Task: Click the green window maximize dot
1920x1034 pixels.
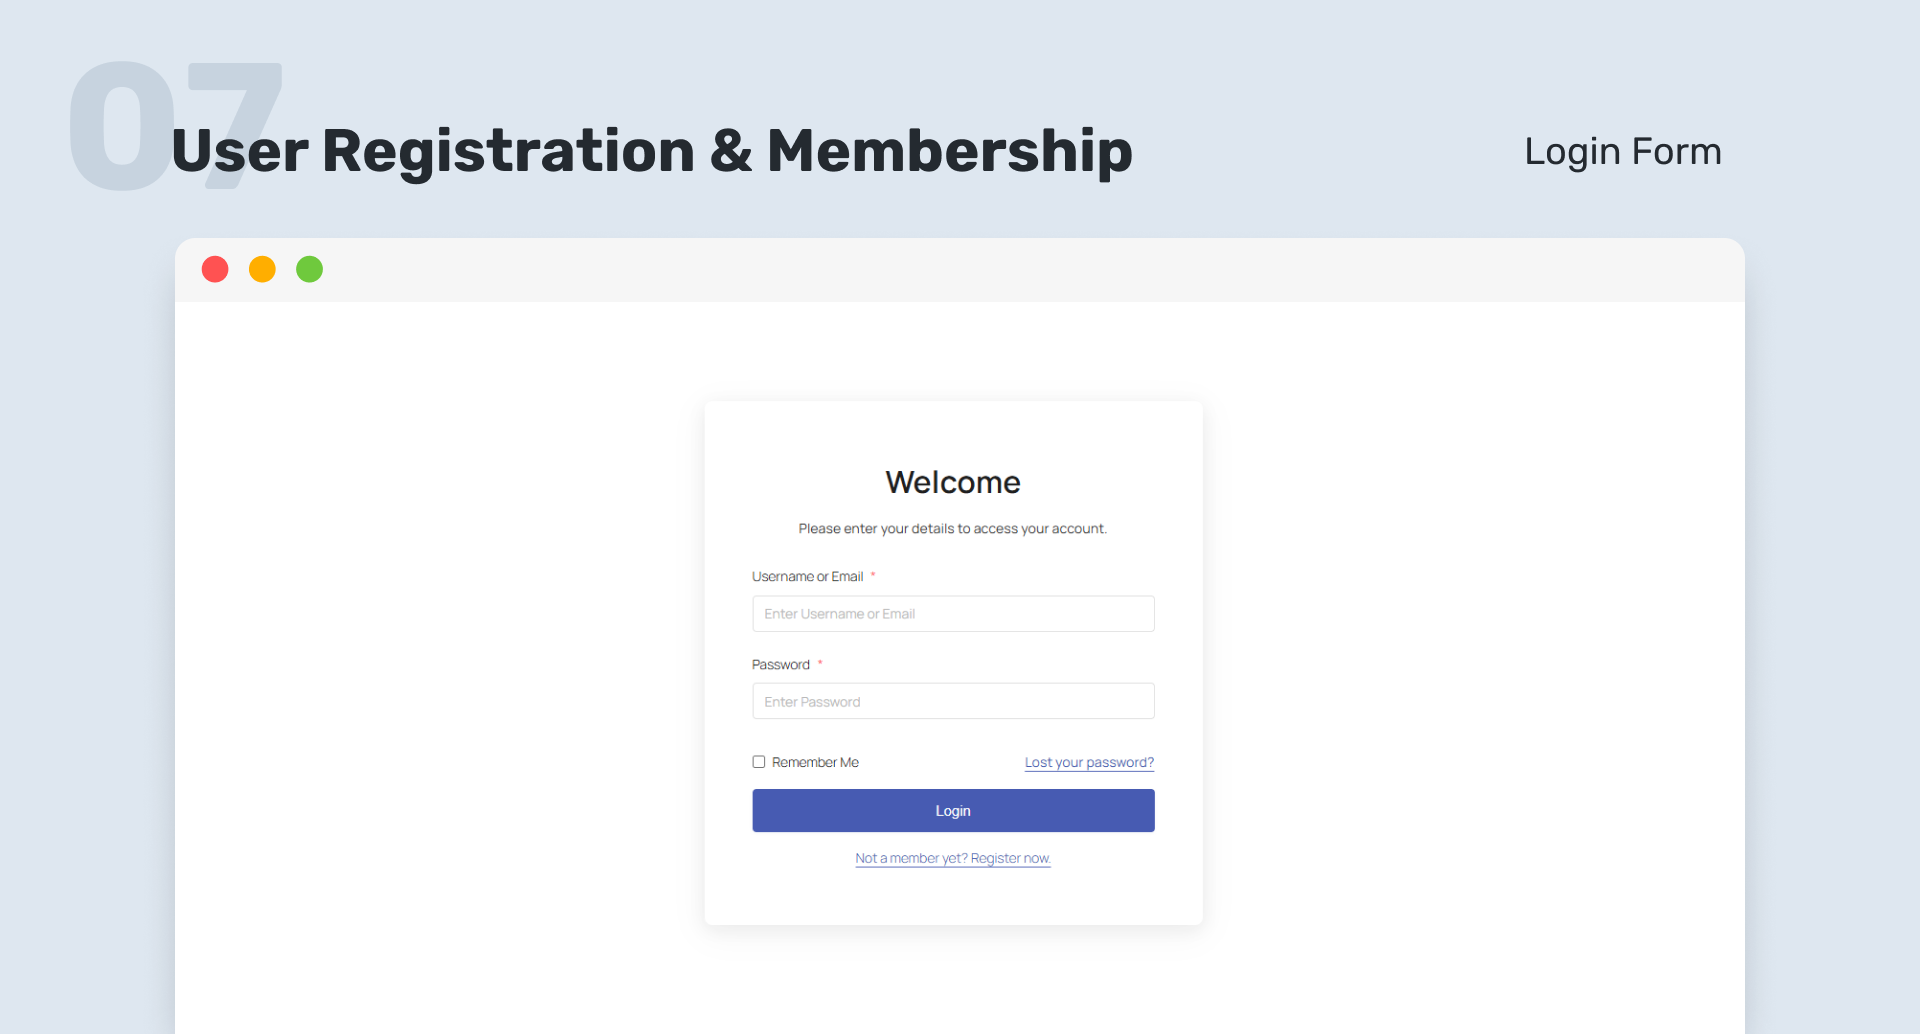Action: pyautogui.click(x=310, y=269)
